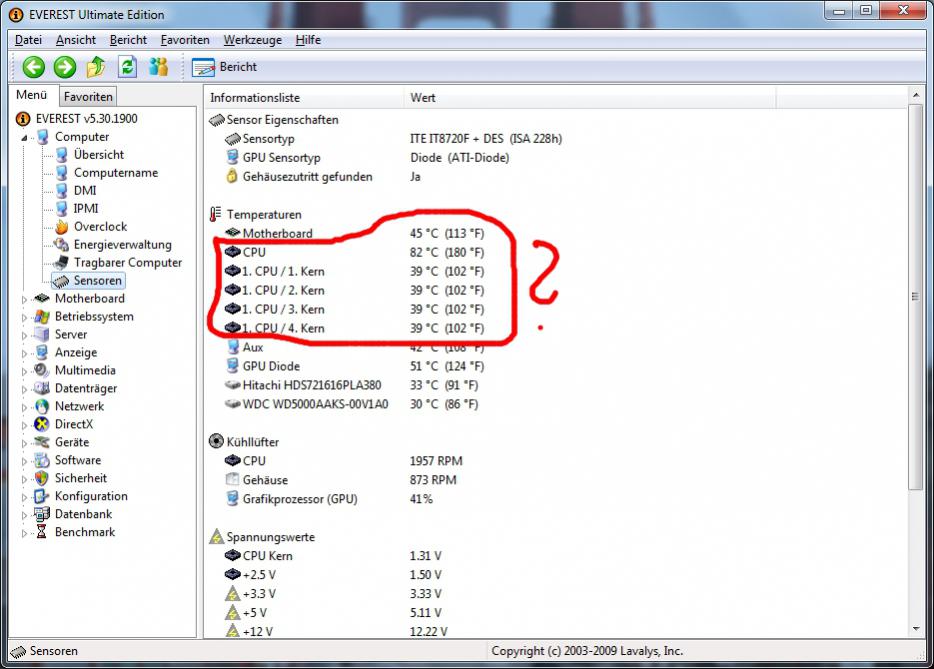
Task: Click the Sensoren icon in the tree
Action: pos(61,281)
